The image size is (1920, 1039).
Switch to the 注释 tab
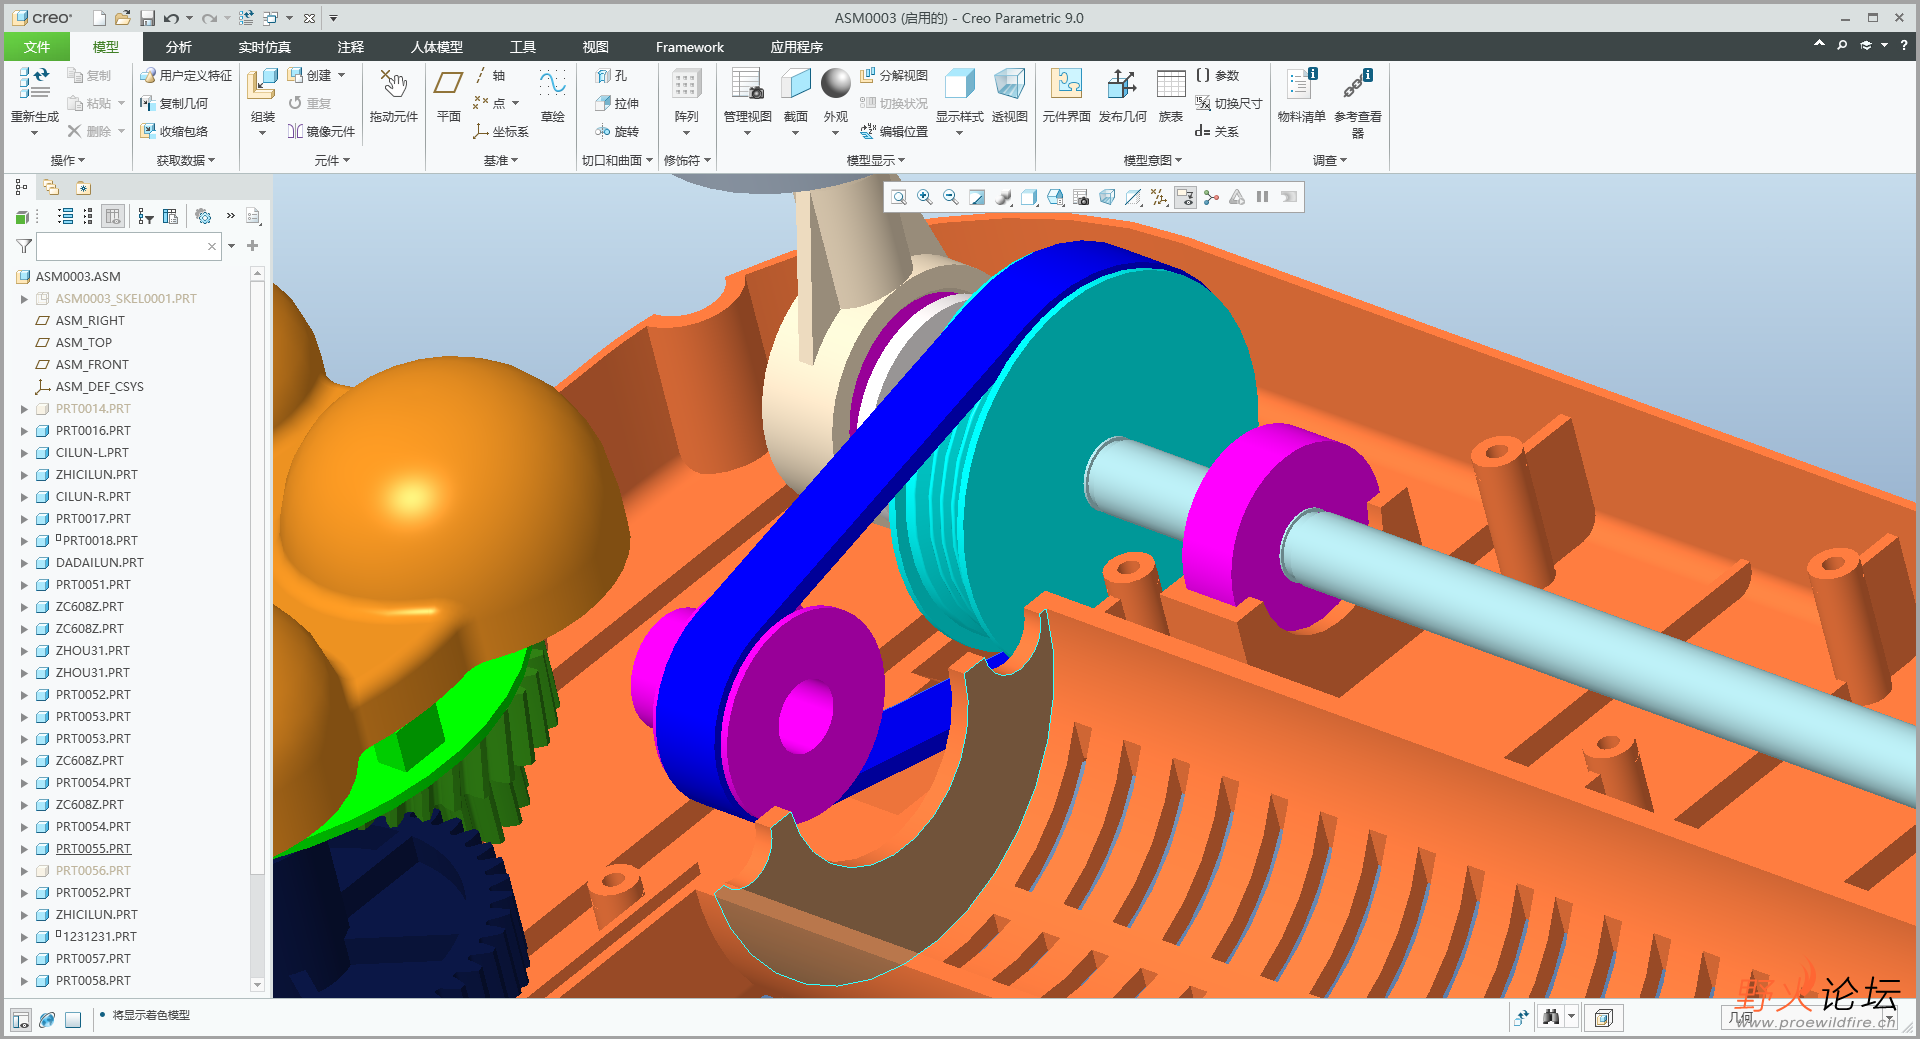coord(350,47)
